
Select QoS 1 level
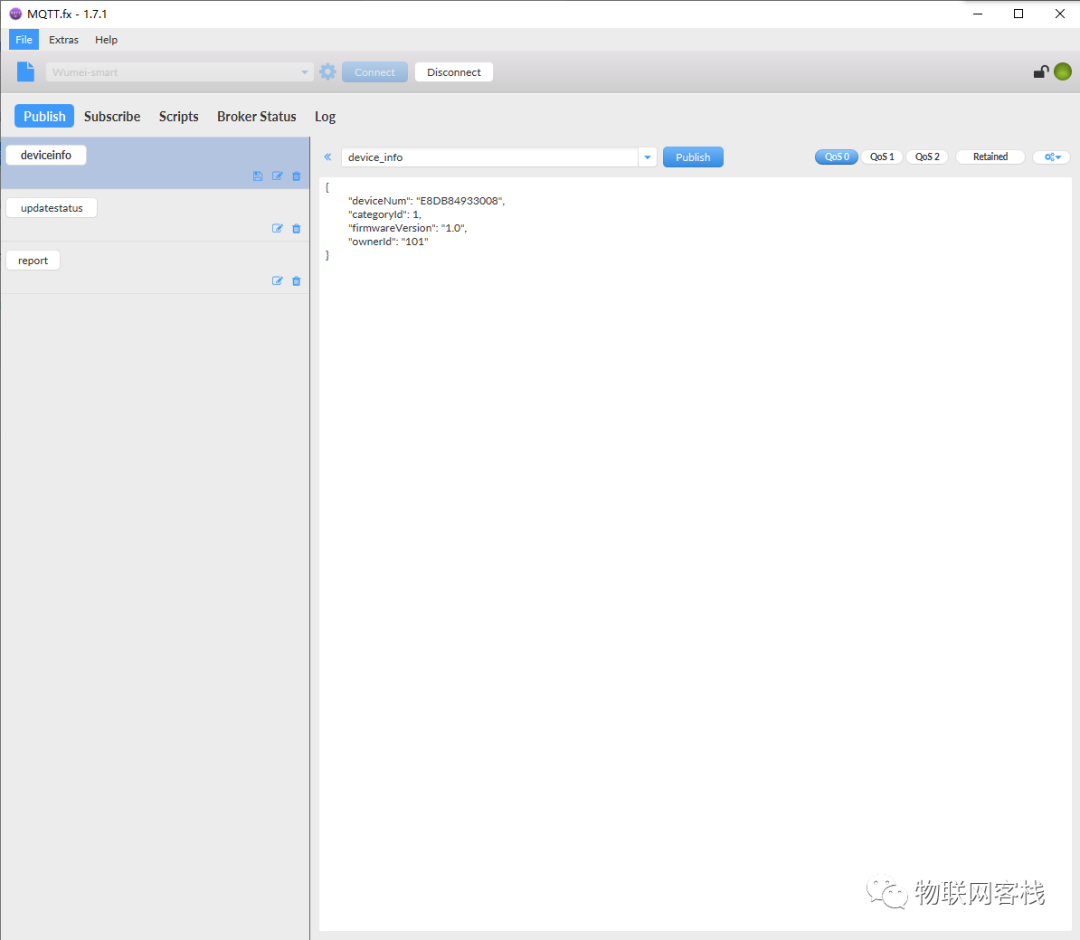pyautogui.click(x=882, y=157)
